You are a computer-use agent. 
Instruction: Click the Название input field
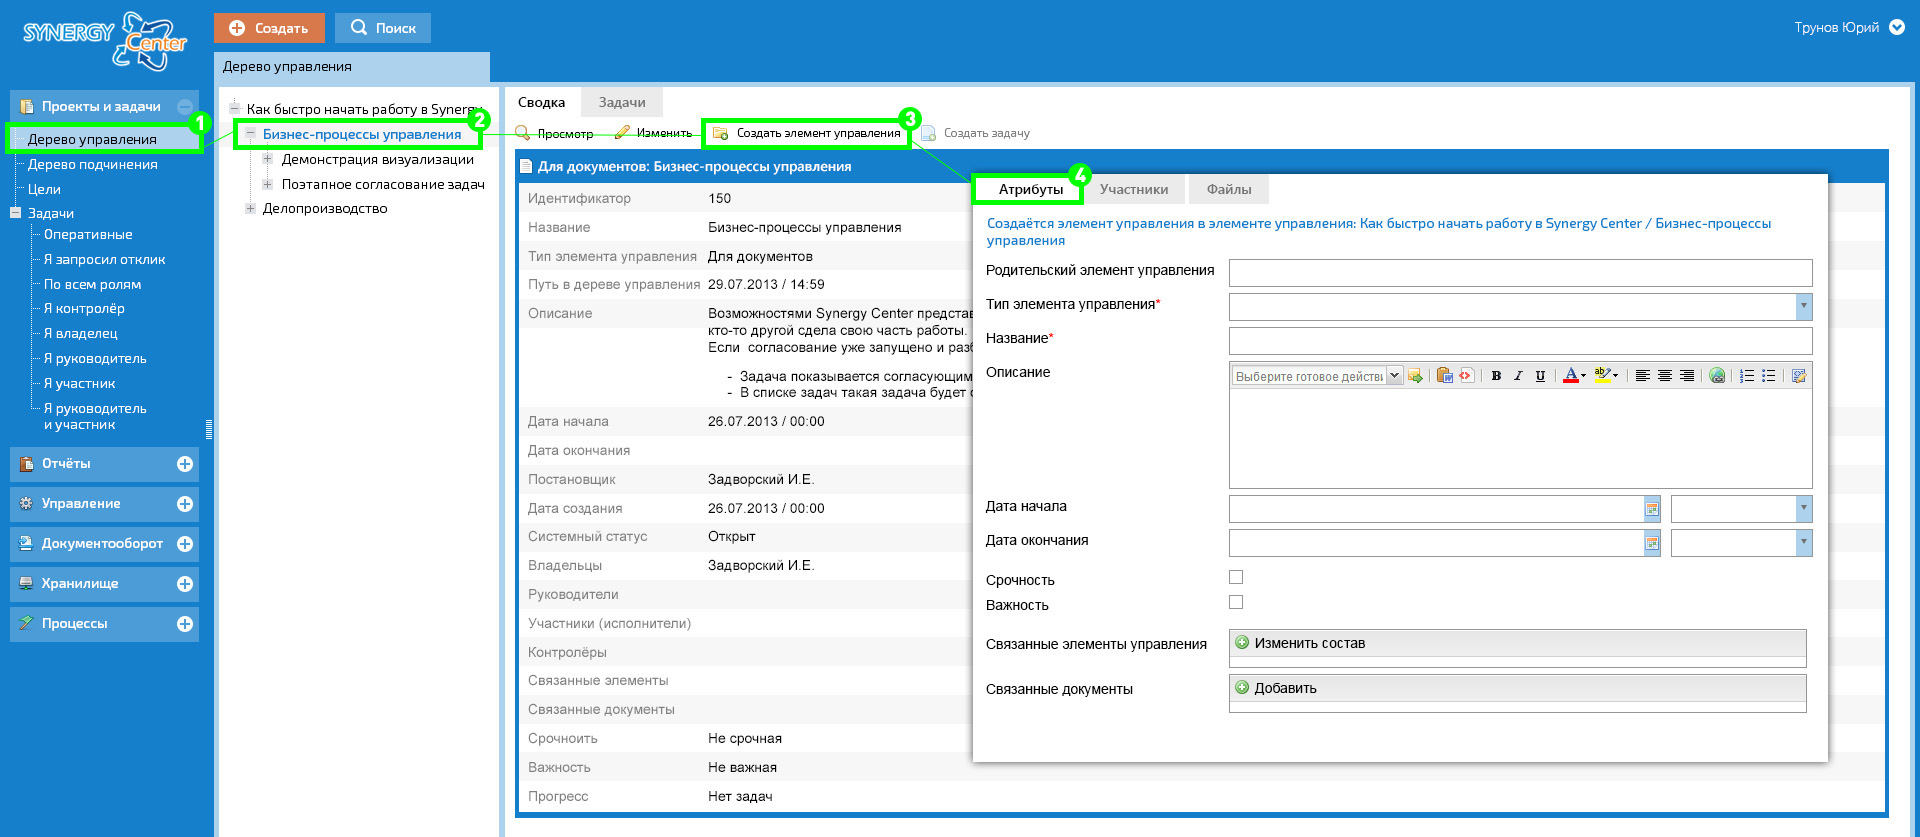point(1519,340)
